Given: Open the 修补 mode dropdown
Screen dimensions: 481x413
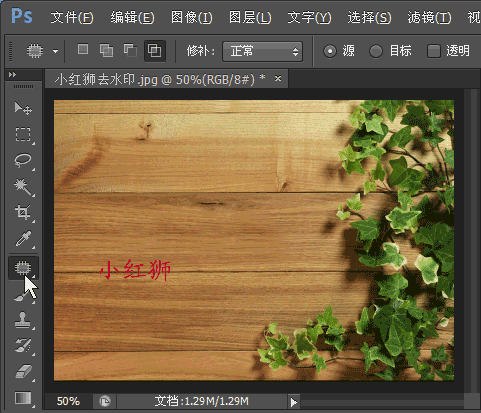Looking at the screenshot, I should (x=262, y=51).
